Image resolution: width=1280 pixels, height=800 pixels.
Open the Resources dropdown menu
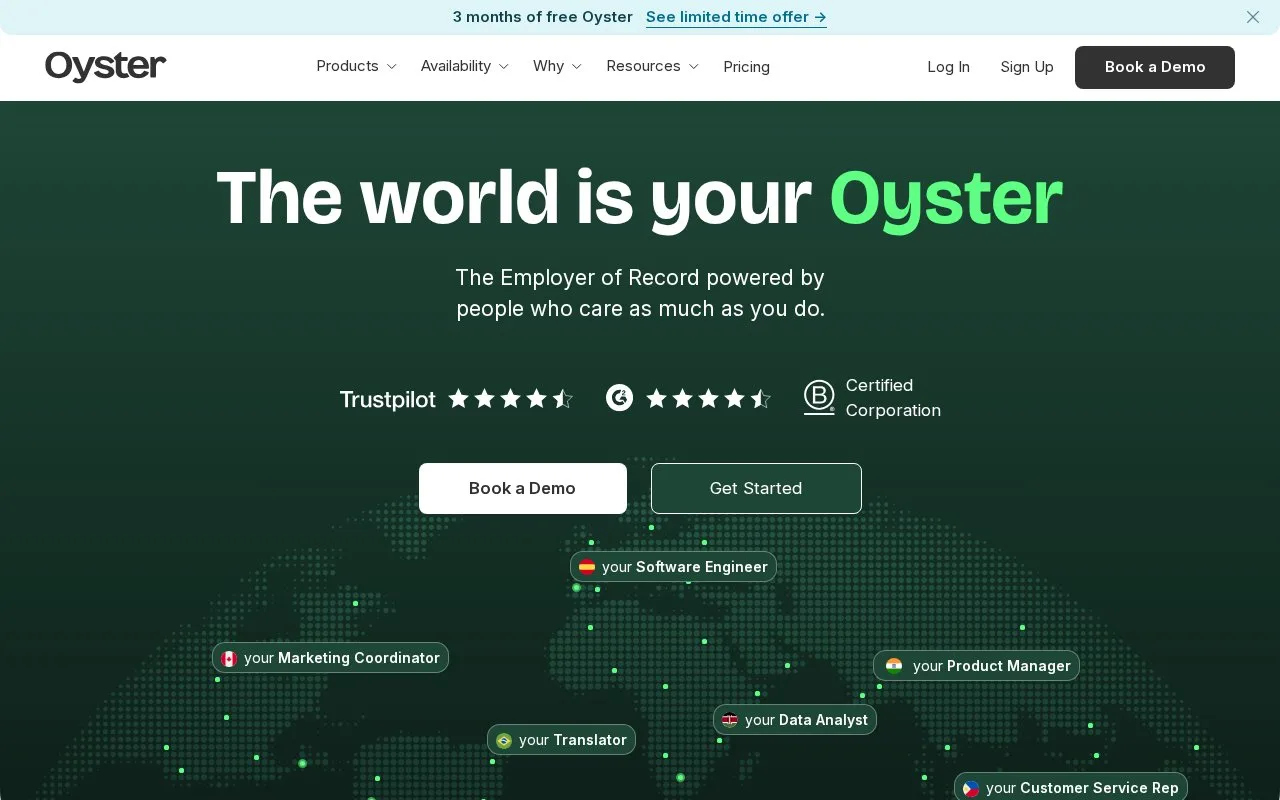pos(652,66)
